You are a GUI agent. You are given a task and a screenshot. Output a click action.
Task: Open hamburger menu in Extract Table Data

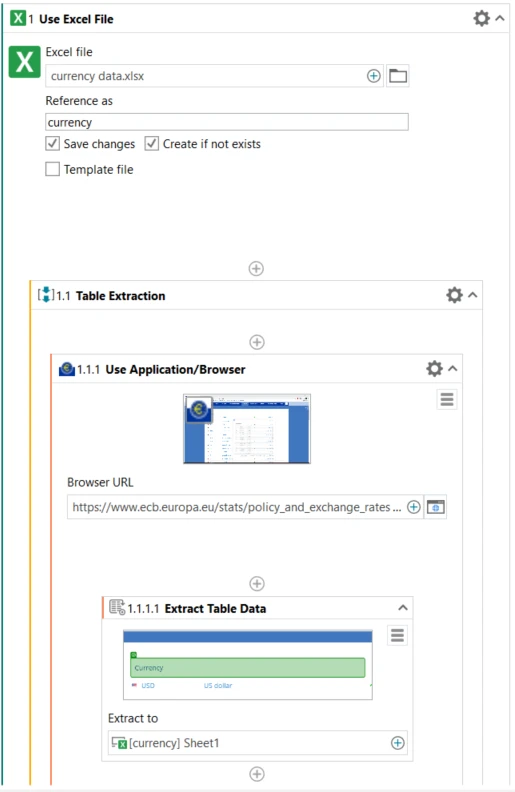click(x=397, y=635)
